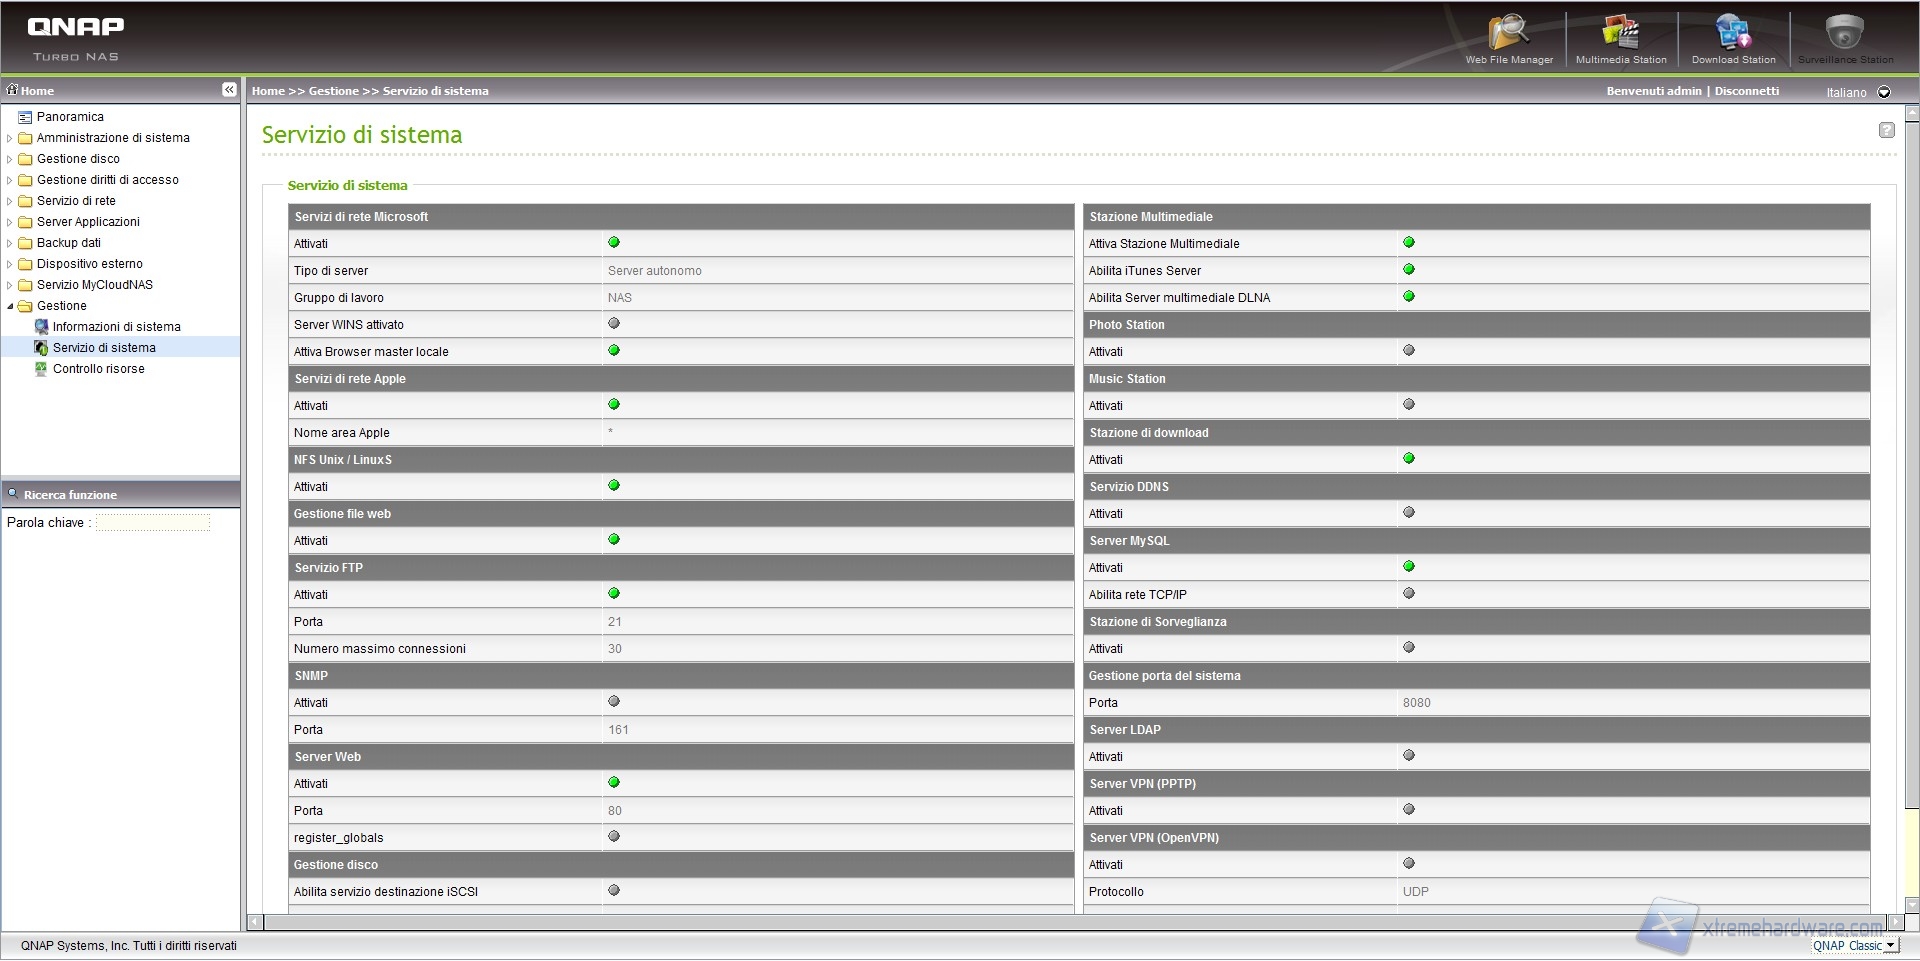
Task: Click the Home icon in sidebar header
Action: (x=13, y=90)
